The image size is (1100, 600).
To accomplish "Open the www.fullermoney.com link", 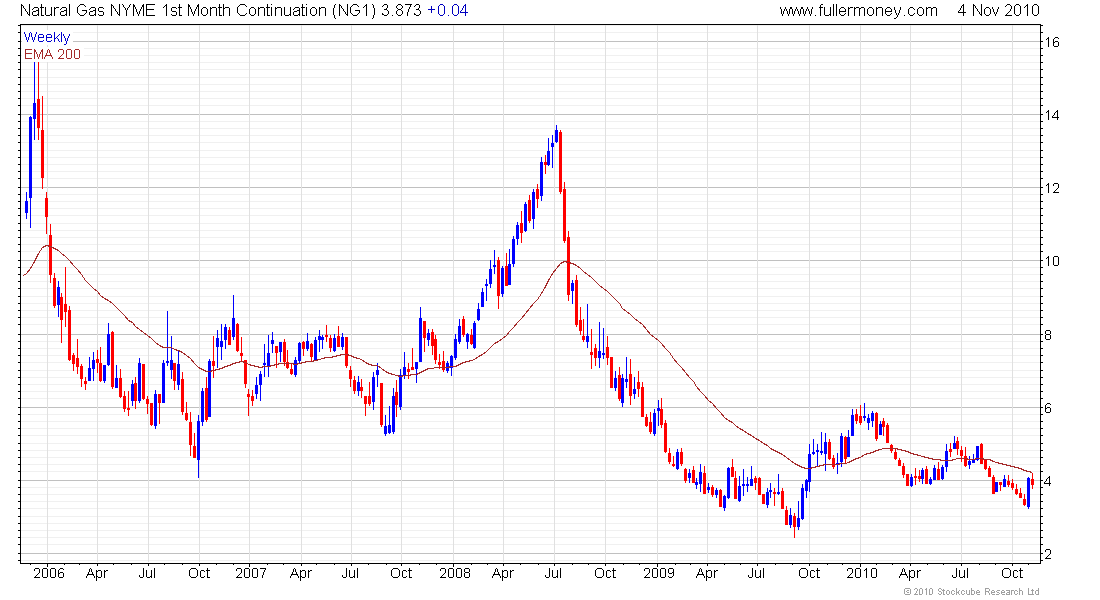I will coord(858,11).
